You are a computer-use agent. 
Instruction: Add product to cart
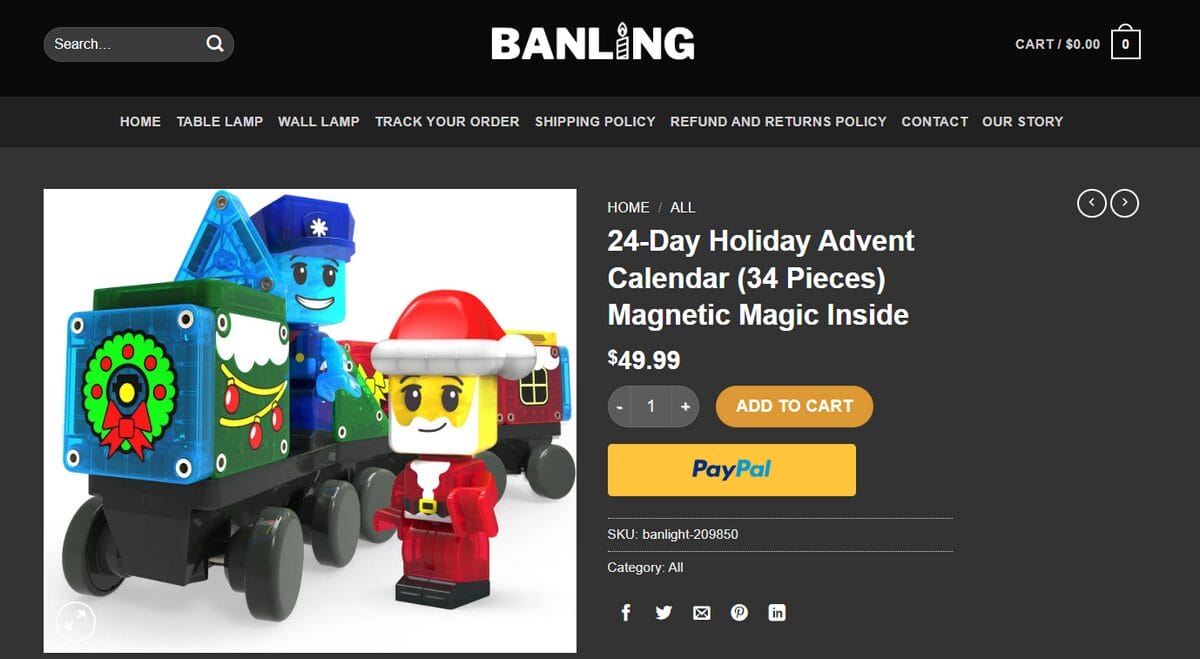(x=794, y=406)
